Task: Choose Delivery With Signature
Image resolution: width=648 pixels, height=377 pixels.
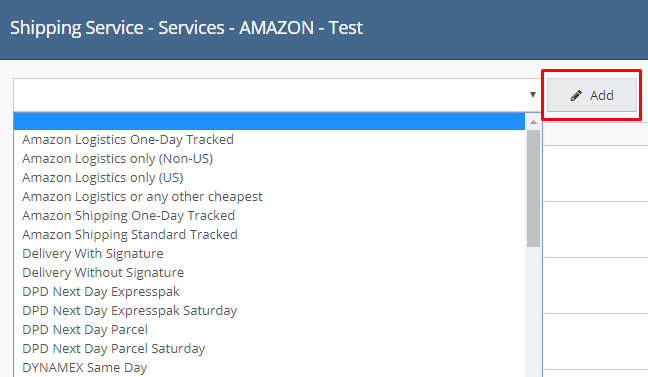Action: (x=93, y=254)
